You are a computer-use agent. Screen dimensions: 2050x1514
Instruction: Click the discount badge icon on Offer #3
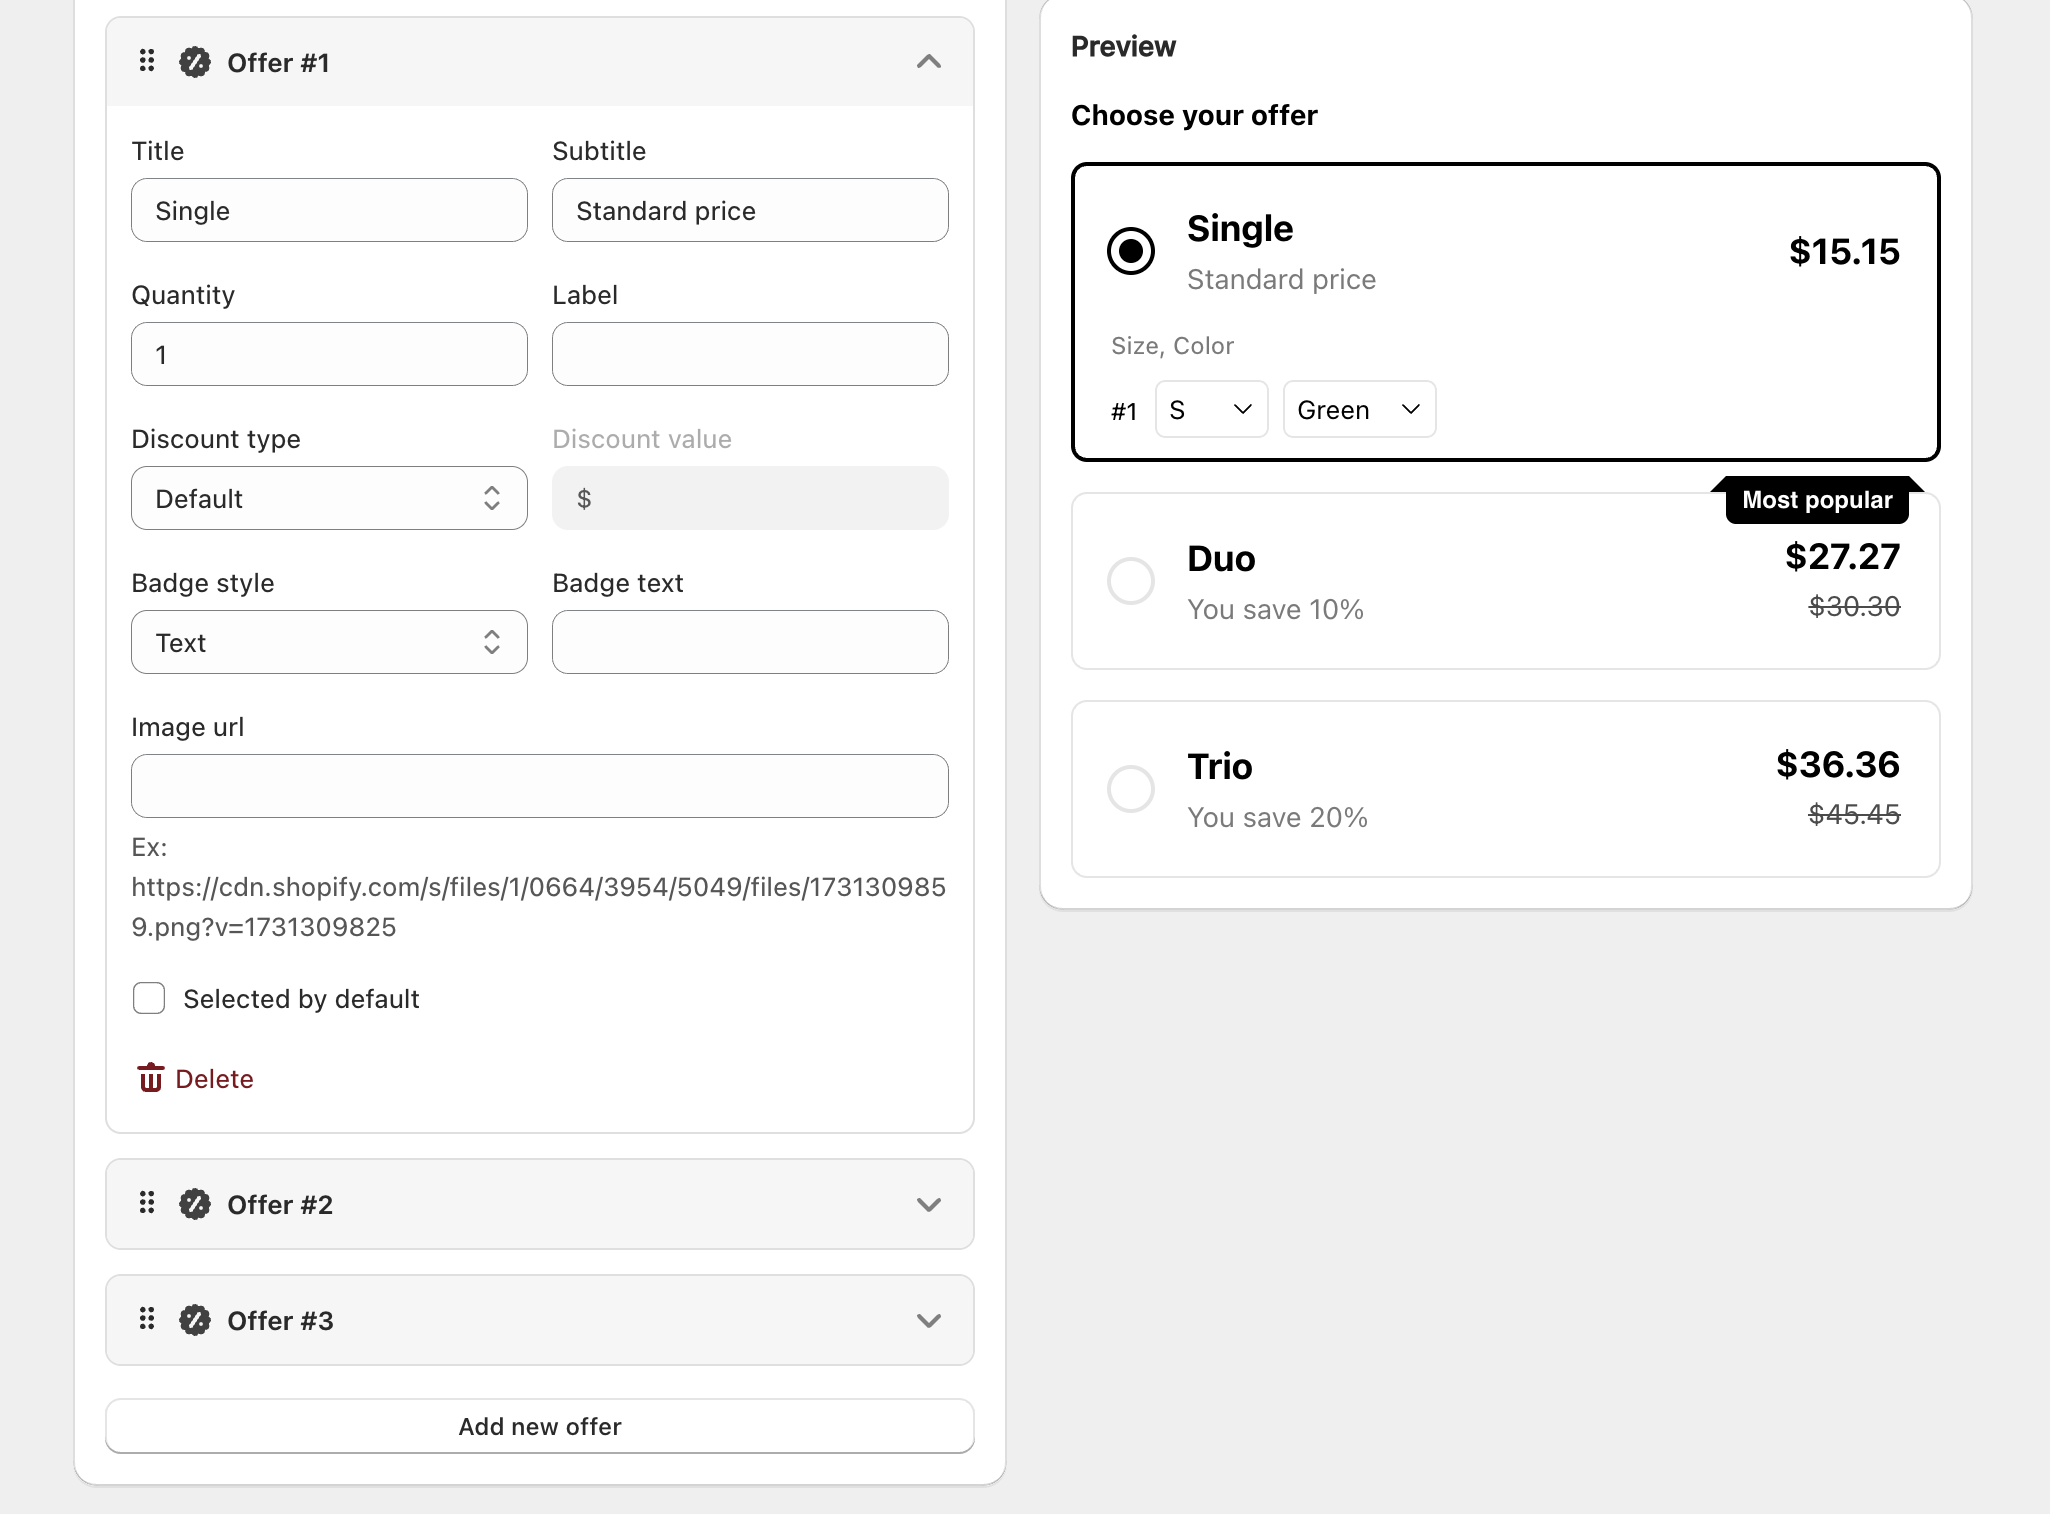(x=195, y=1320)
